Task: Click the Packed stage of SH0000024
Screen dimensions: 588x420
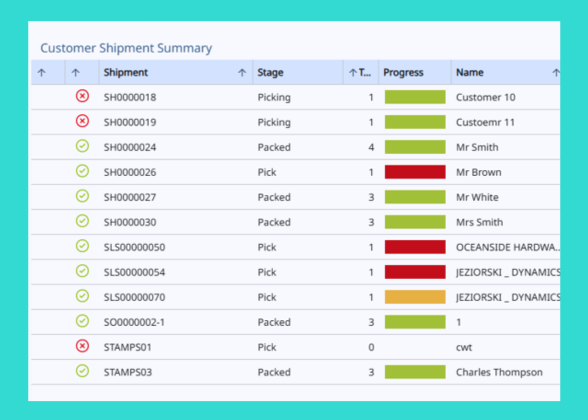Action: point(274,147)
